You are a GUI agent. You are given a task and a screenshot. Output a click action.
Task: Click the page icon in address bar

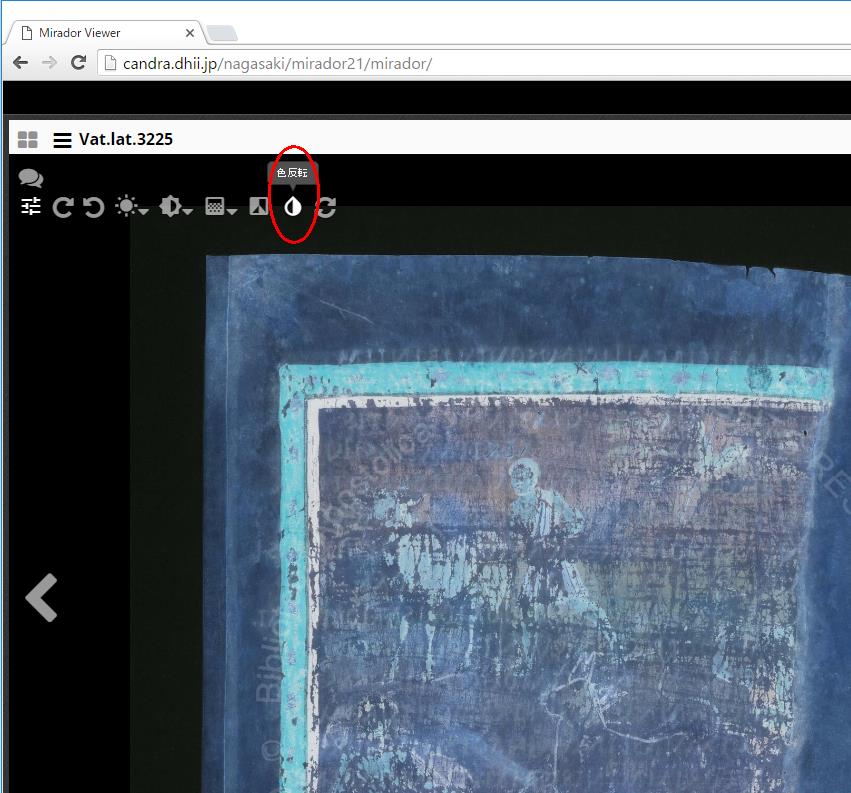click(110, 63)
